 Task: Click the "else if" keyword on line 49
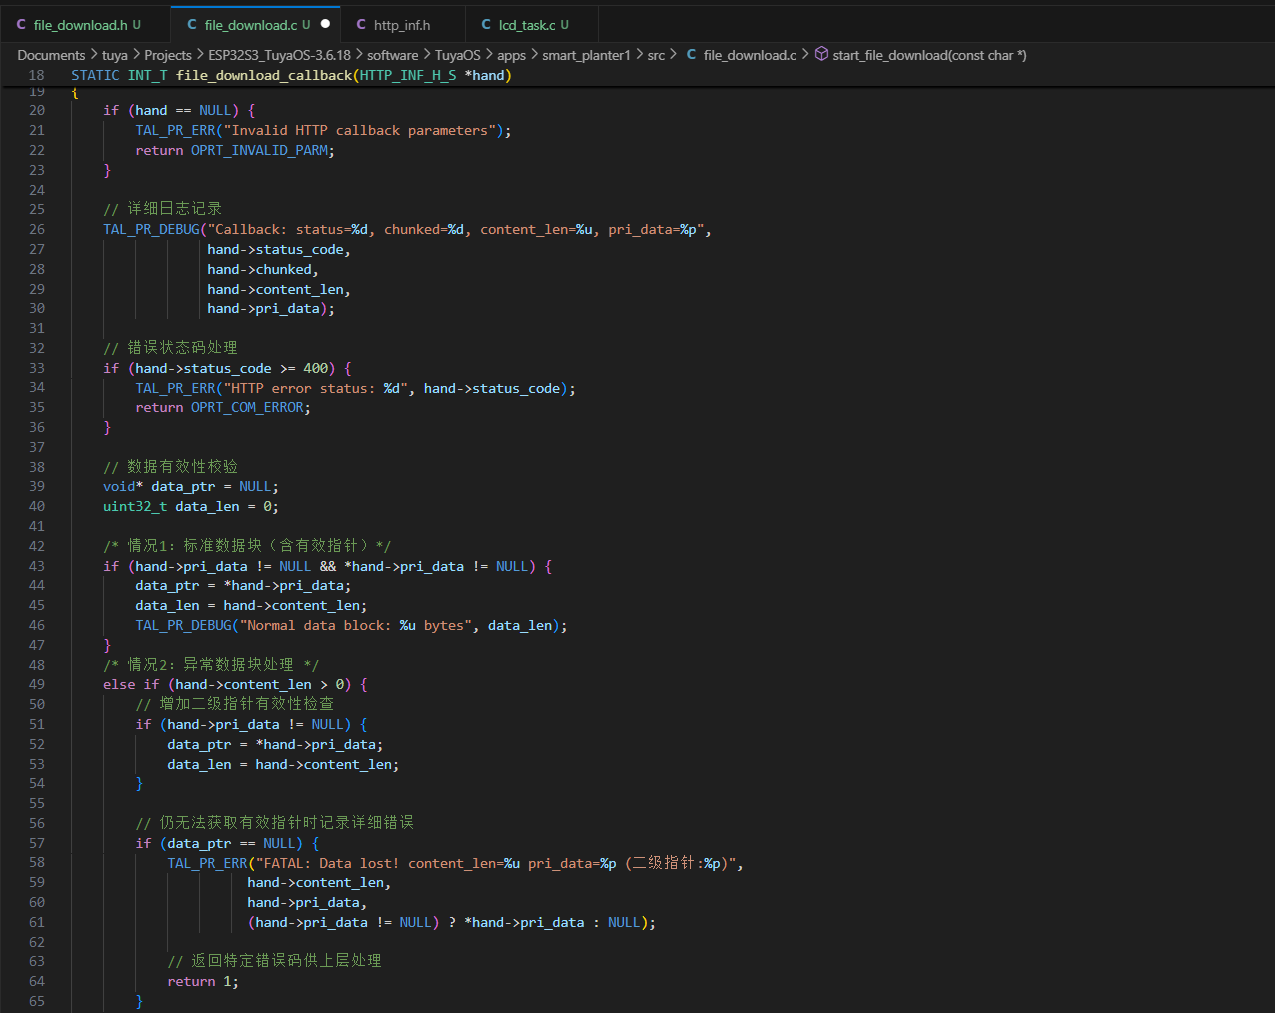pyautogui.click(x=131, y=684)
